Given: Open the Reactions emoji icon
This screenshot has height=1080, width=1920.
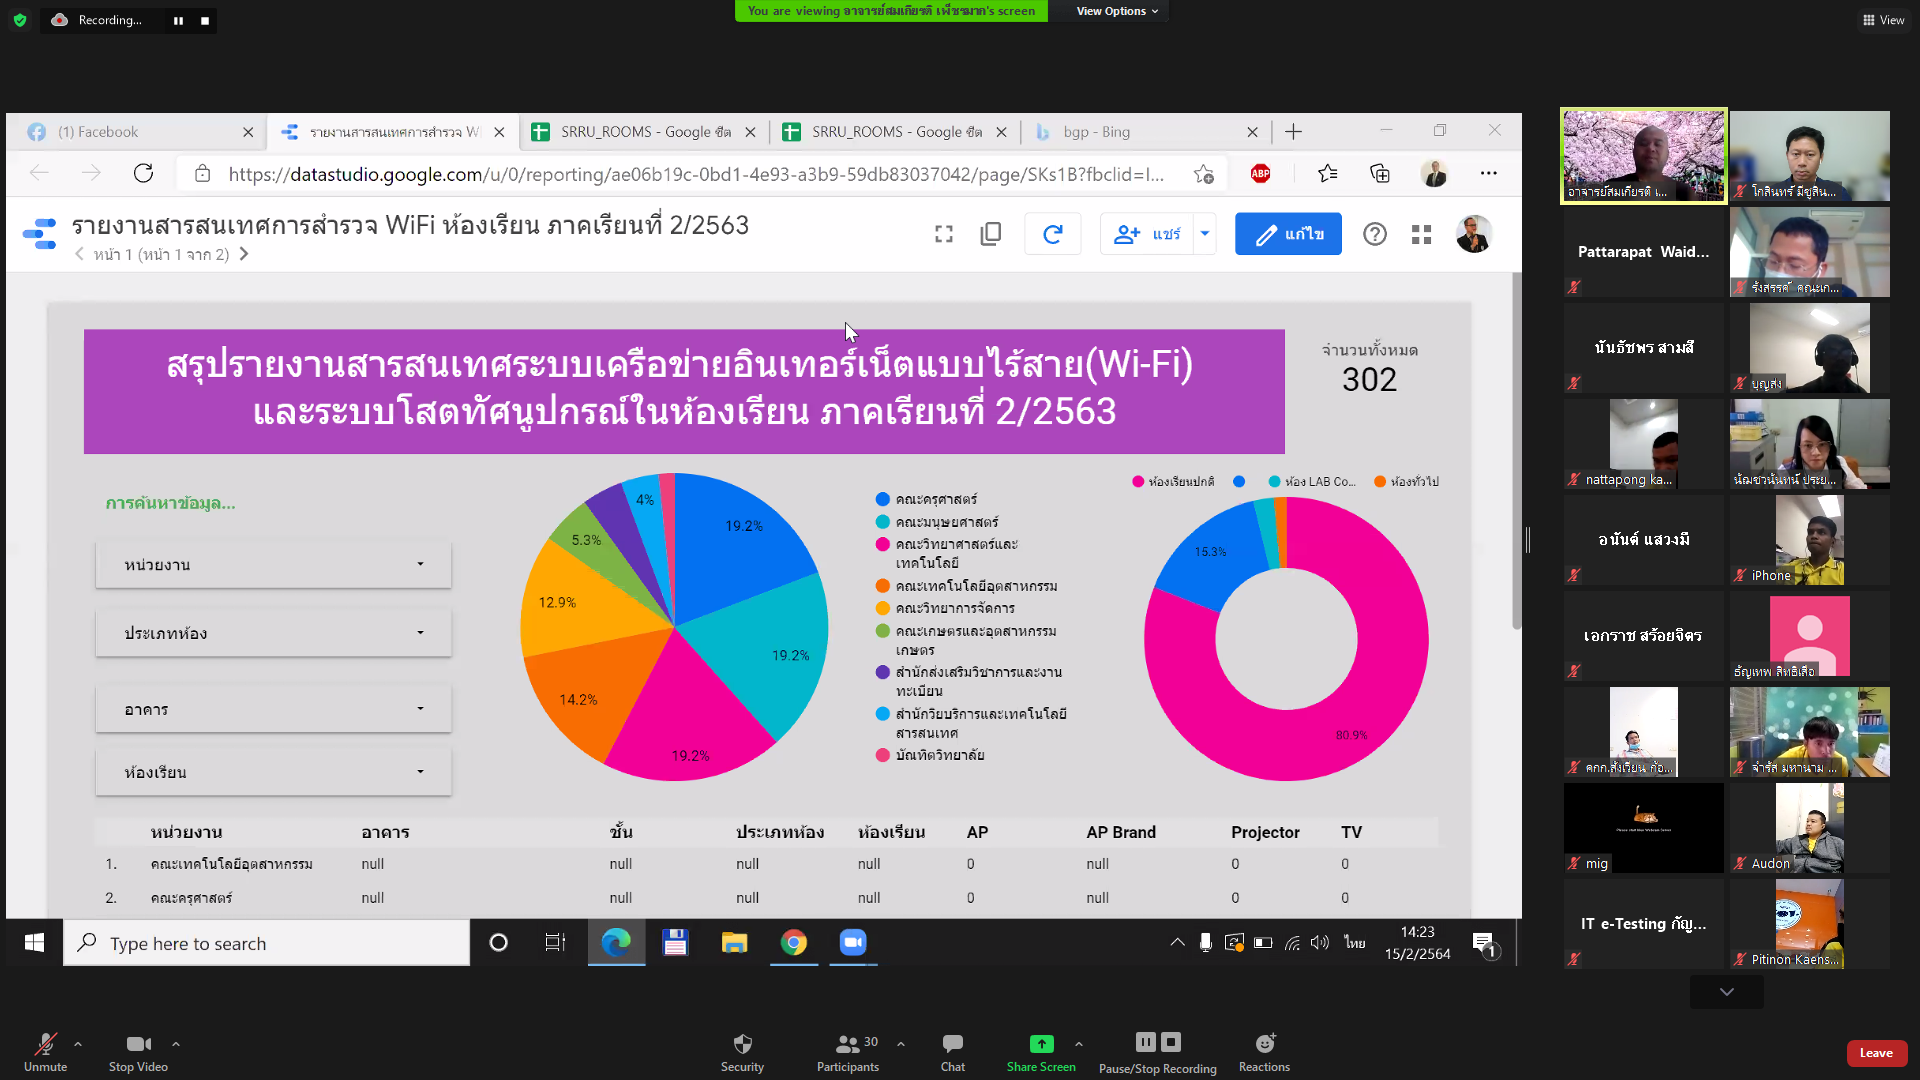Looking at the screenshot, I should (1264, 1044).
